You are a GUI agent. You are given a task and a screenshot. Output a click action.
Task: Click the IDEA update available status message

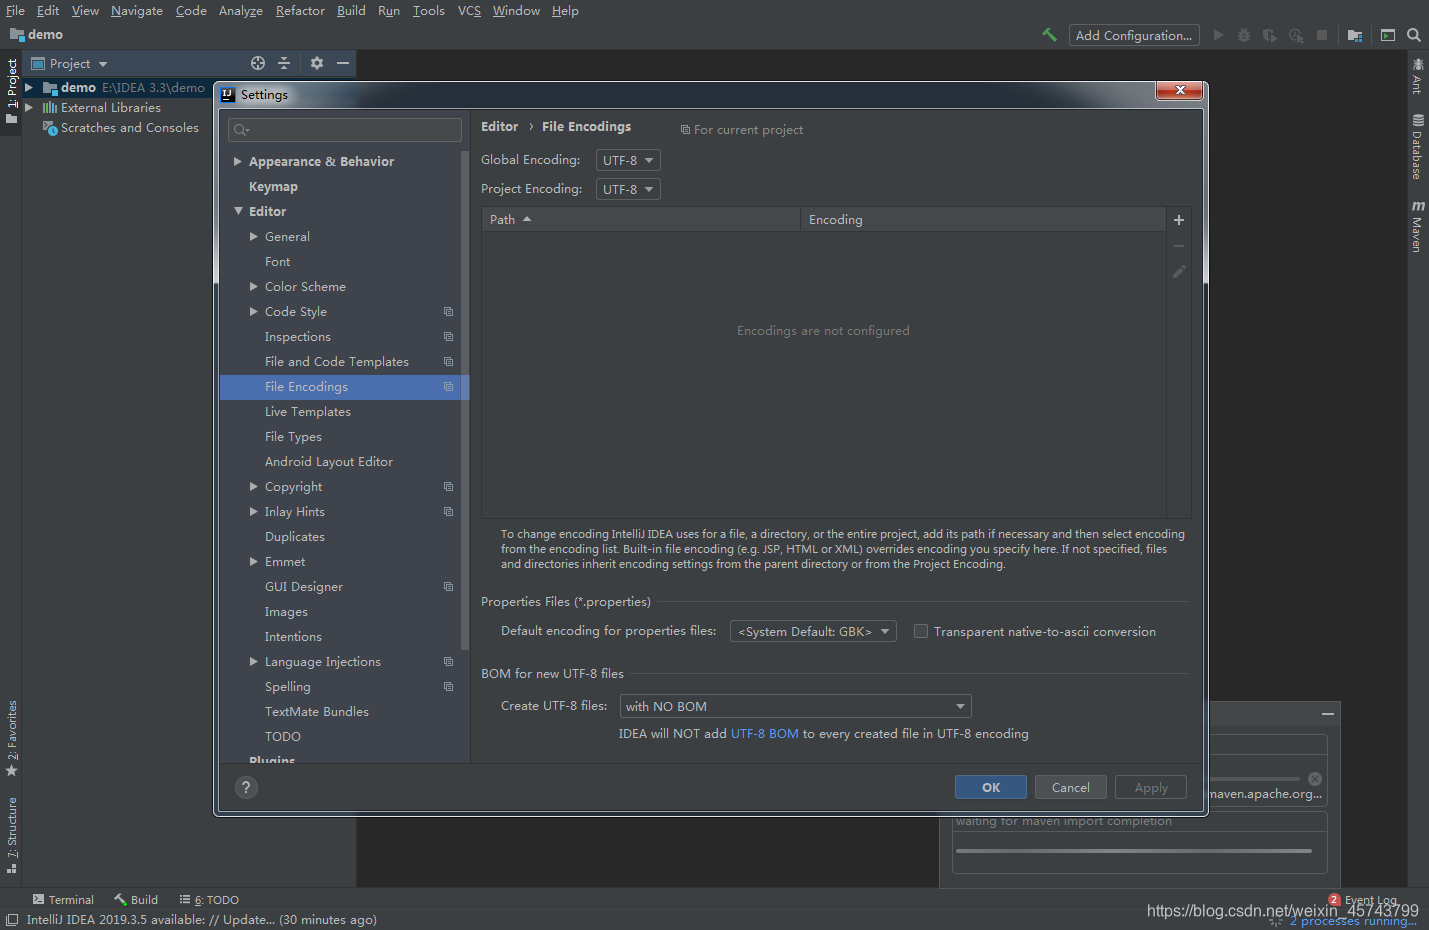201,920
